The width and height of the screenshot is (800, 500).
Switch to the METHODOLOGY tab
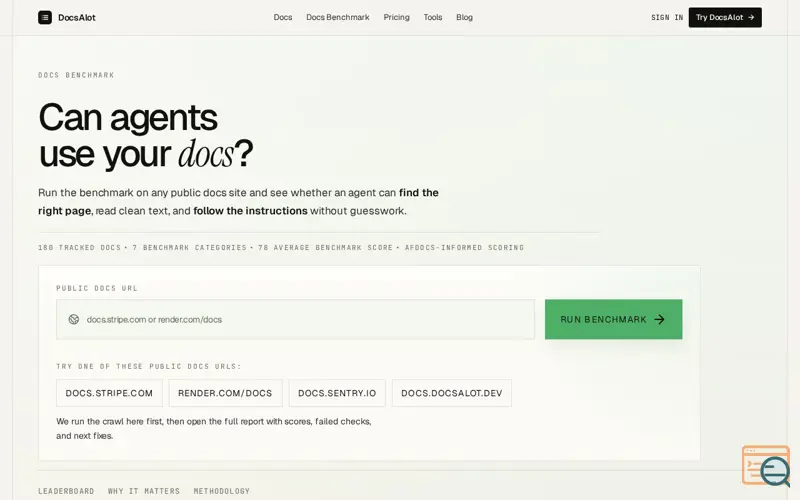[221, 491]
